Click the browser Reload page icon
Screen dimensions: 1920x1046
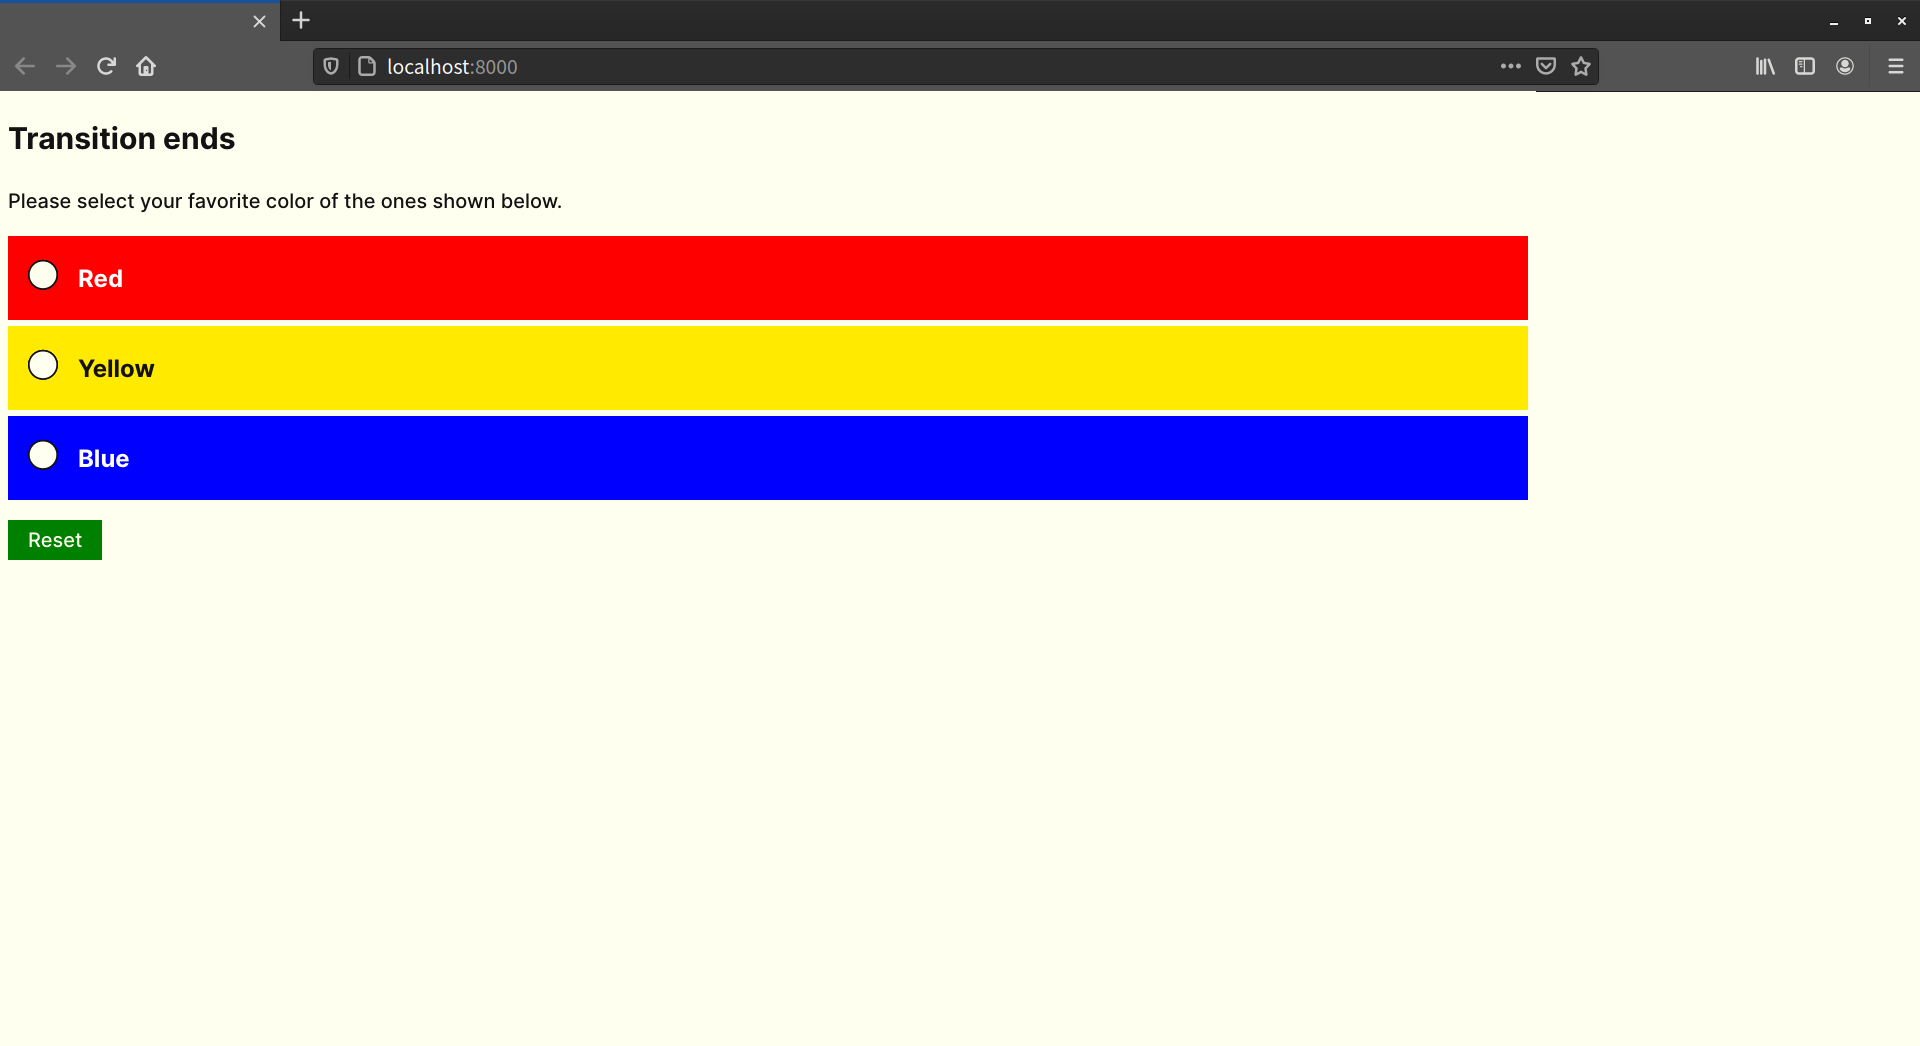106,66
